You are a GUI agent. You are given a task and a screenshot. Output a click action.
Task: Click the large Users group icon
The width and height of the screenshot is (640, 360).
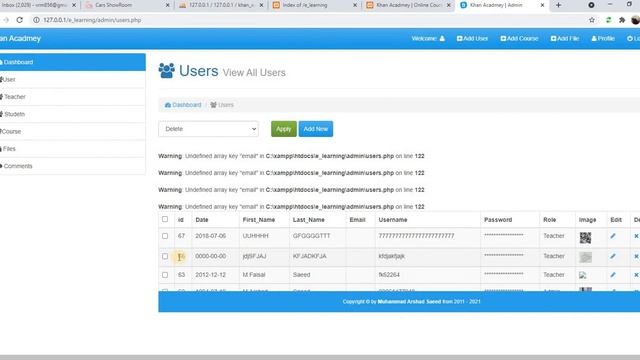coord(167,71)
